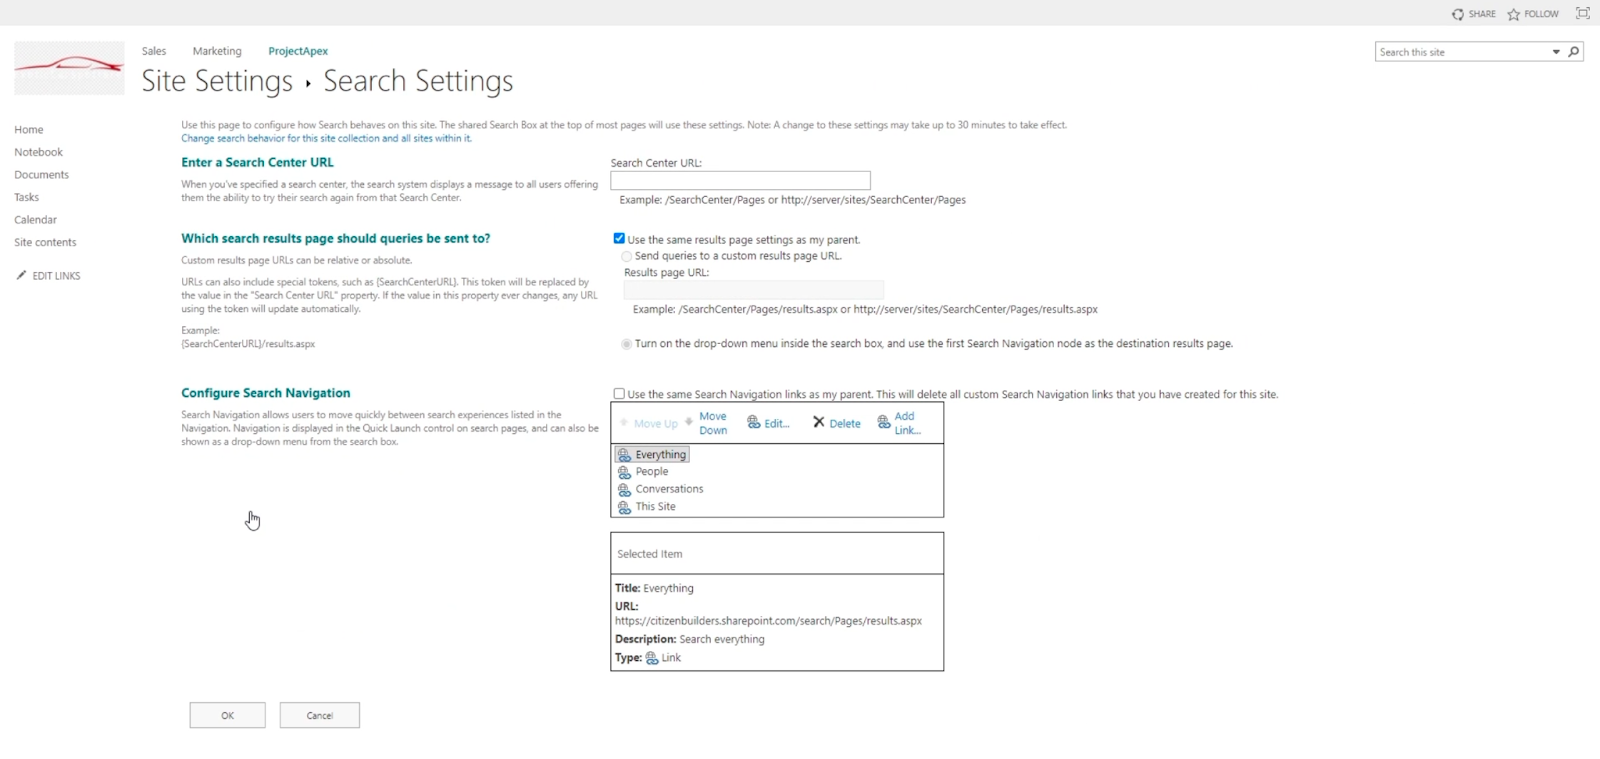Image resolution: width=1600 pixels, height=759 pixels.
Task: Check use same Search Navigation links as parent
Action: (x=619, y=394)
